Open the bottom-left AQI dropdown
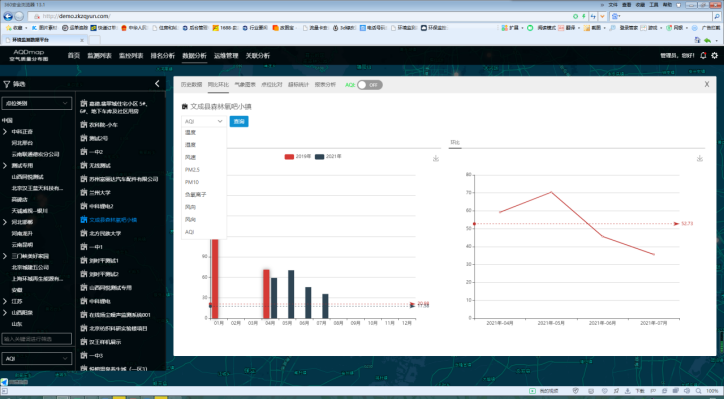Screen dimensions: 724x399 36,358
